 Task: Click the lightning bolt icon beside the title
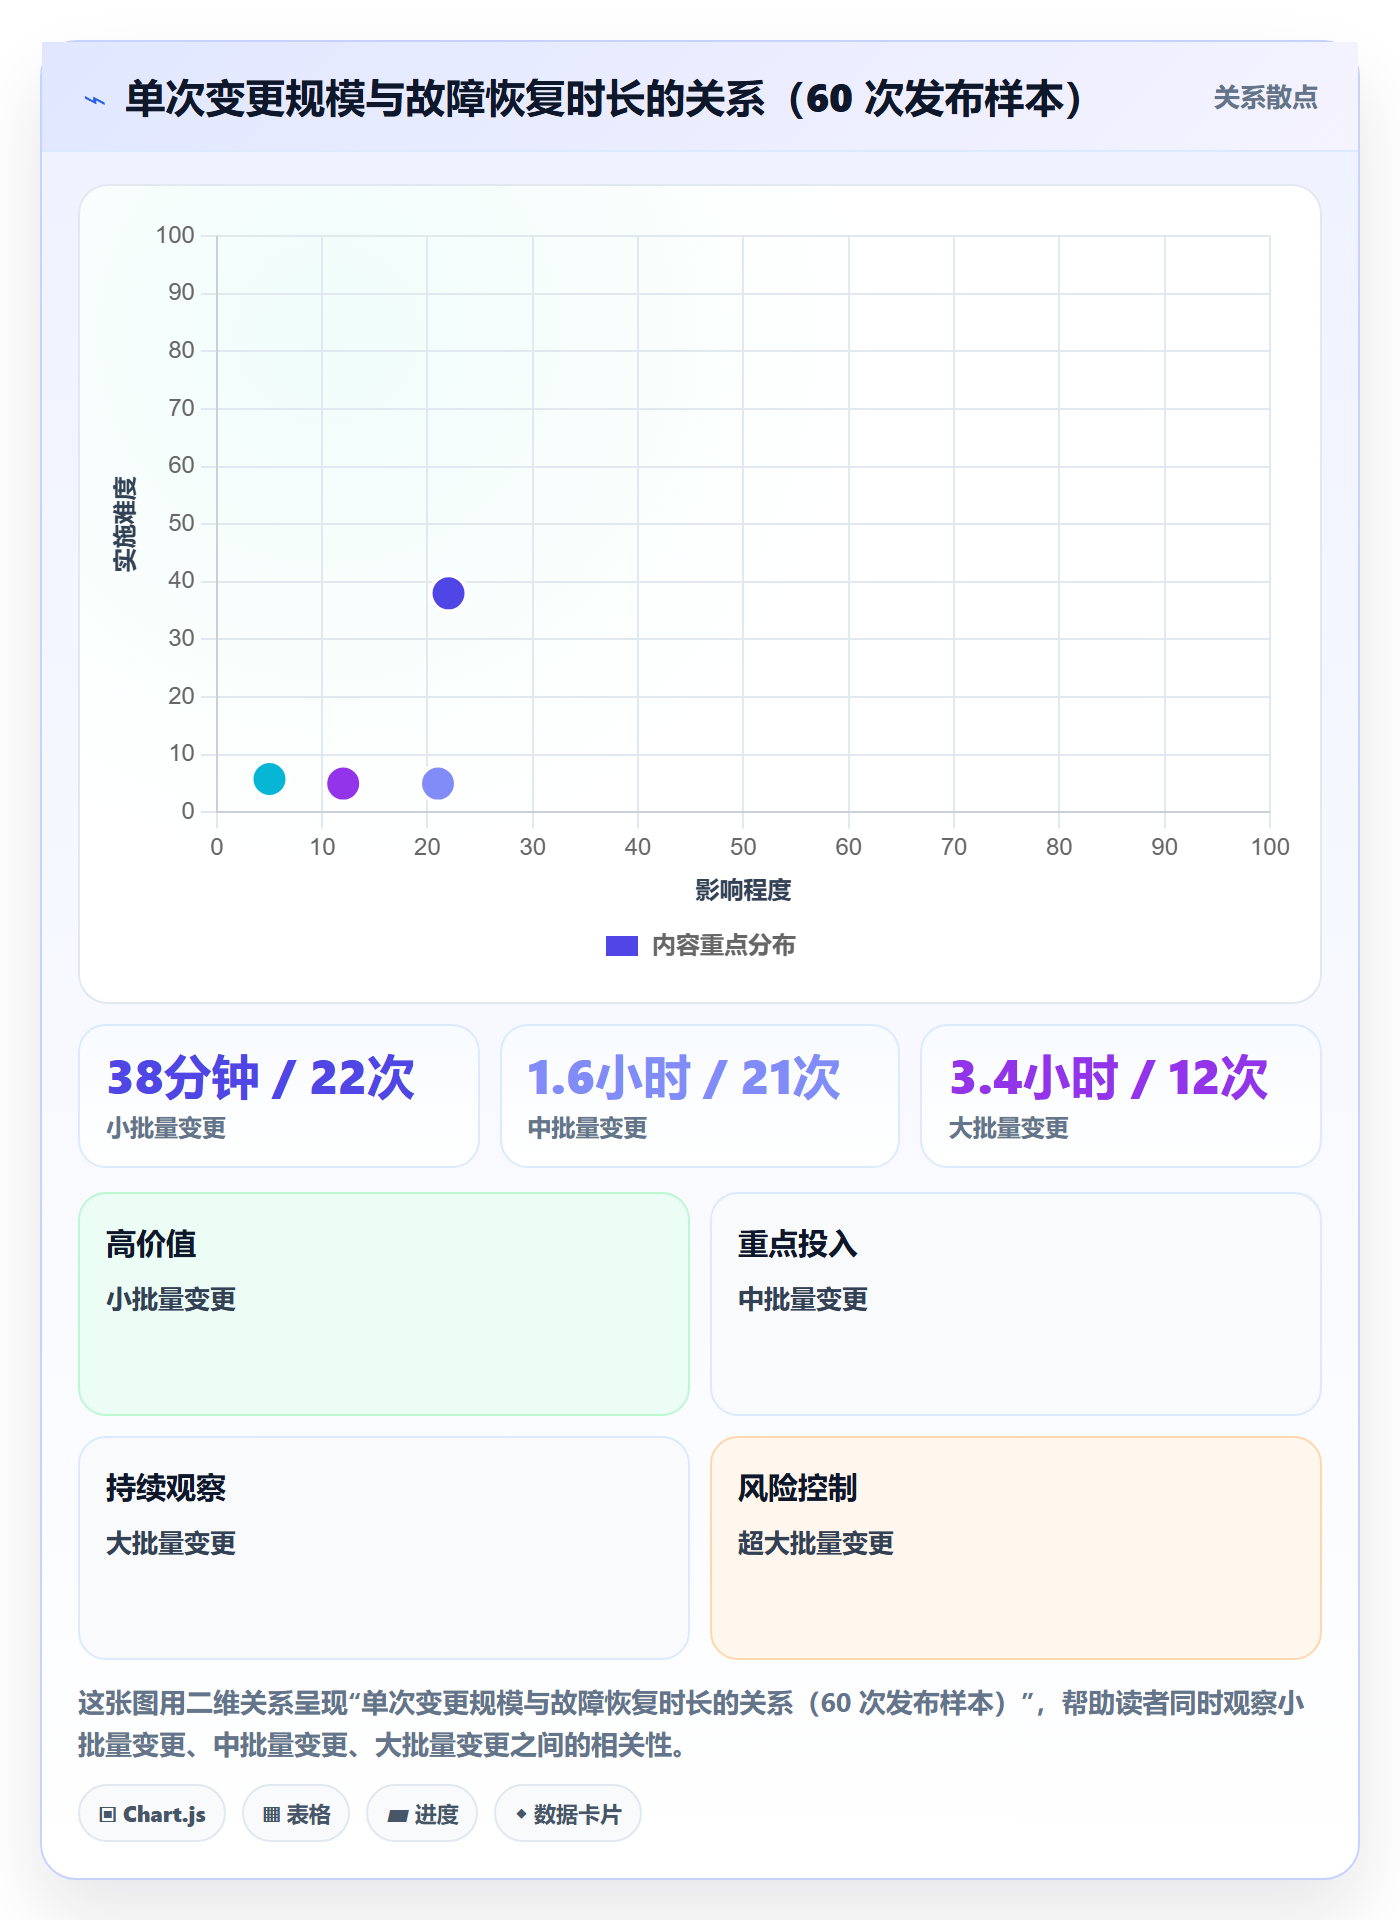[x=95, y=100]
